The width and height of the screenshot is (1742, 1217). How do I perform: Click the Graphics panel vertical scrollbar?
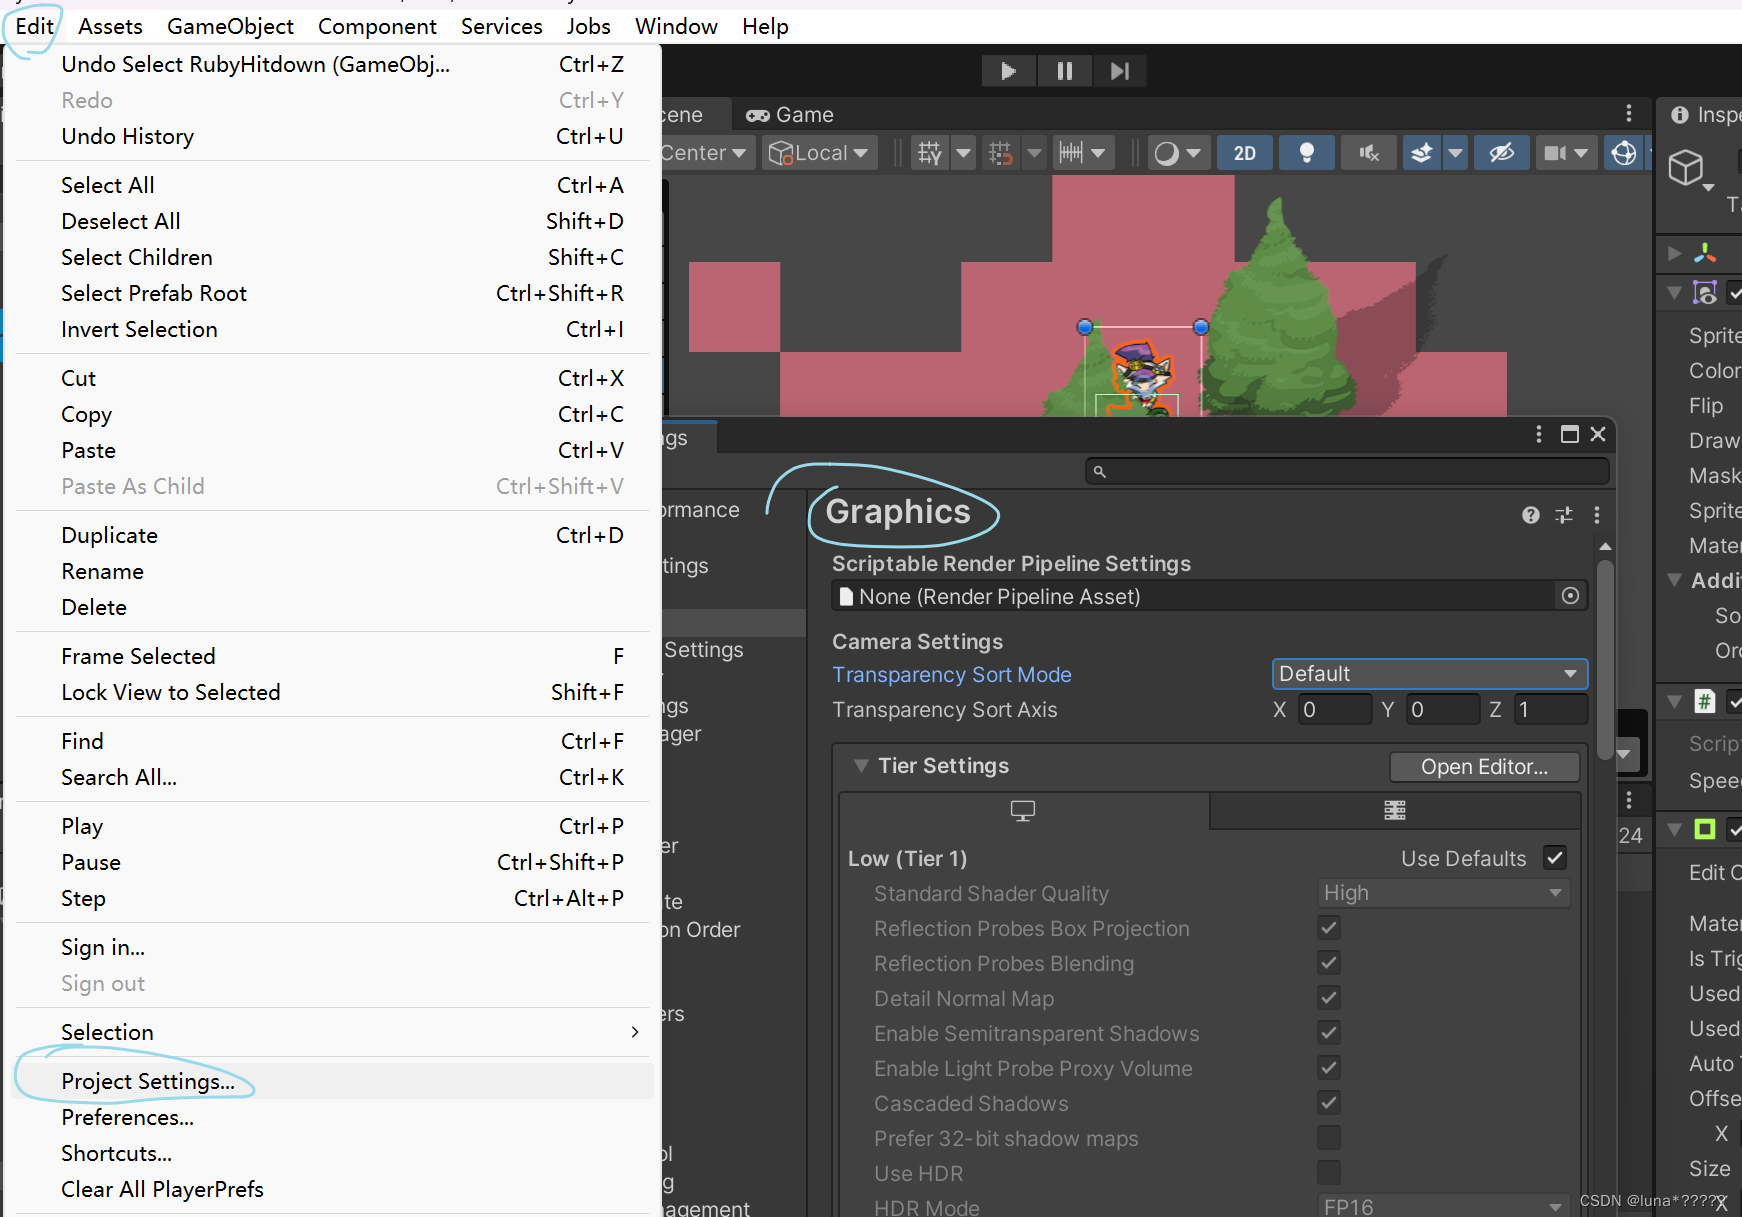(1604, 660)
